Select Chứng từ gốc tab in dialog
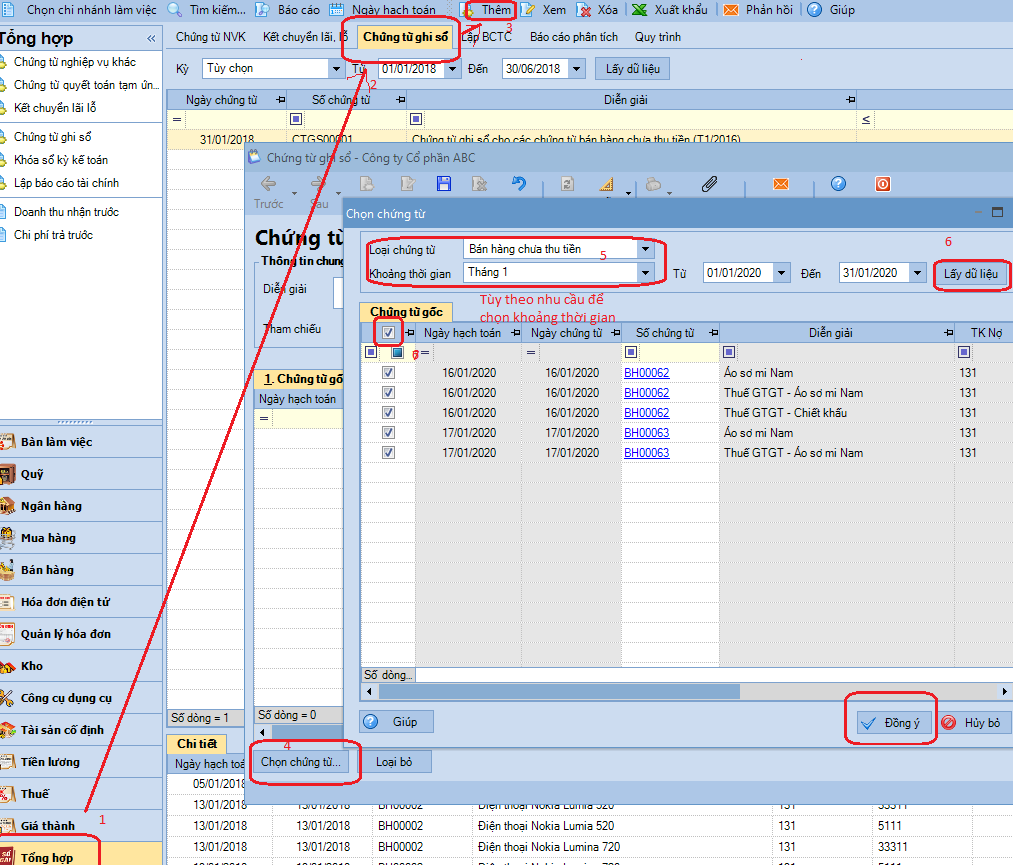 [406, 312]
